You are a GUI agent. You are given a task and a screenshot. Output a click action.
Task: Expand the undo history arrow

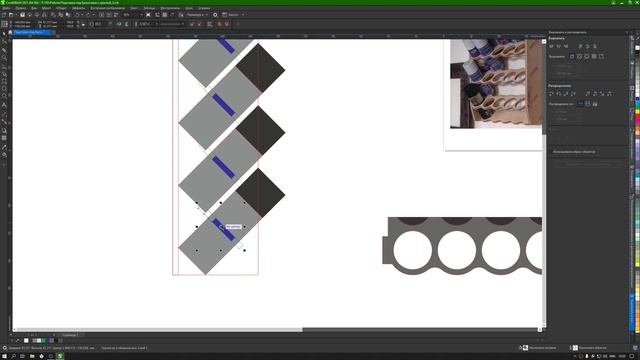(82, 15)
